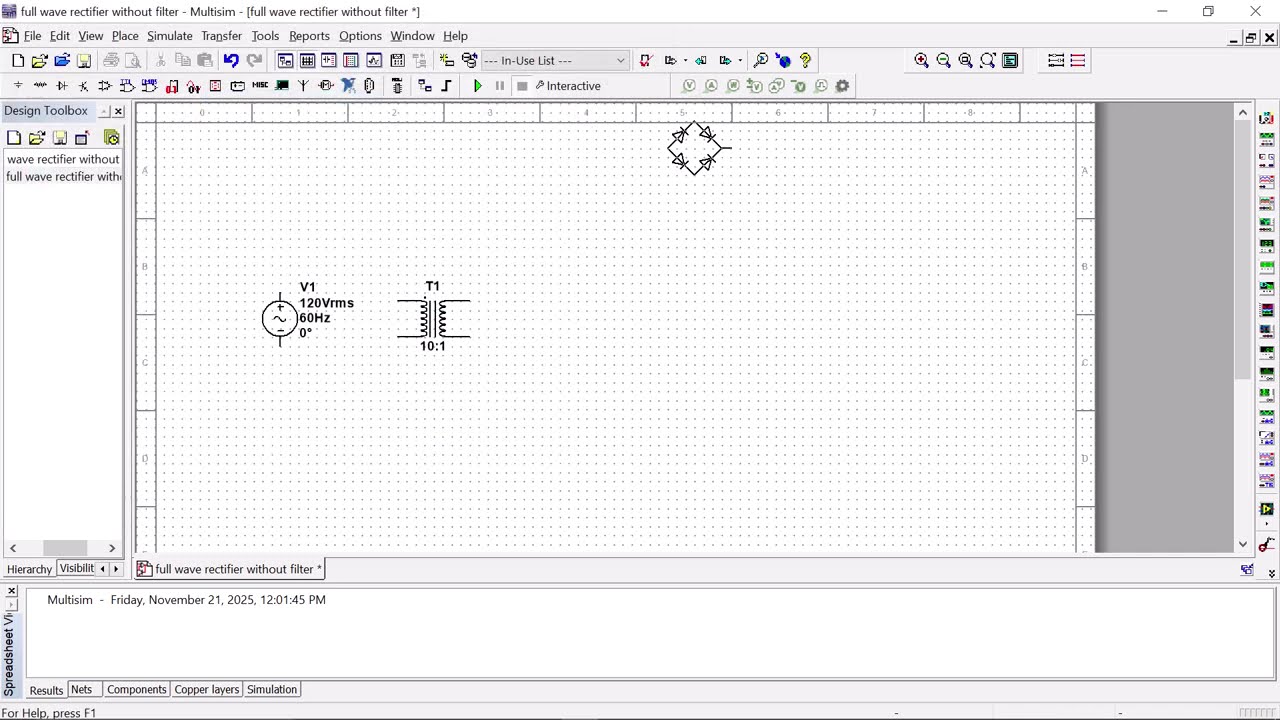Open the Tools menu
The height and width of the screenshot is (720, 1280).
tap(265, 36)
